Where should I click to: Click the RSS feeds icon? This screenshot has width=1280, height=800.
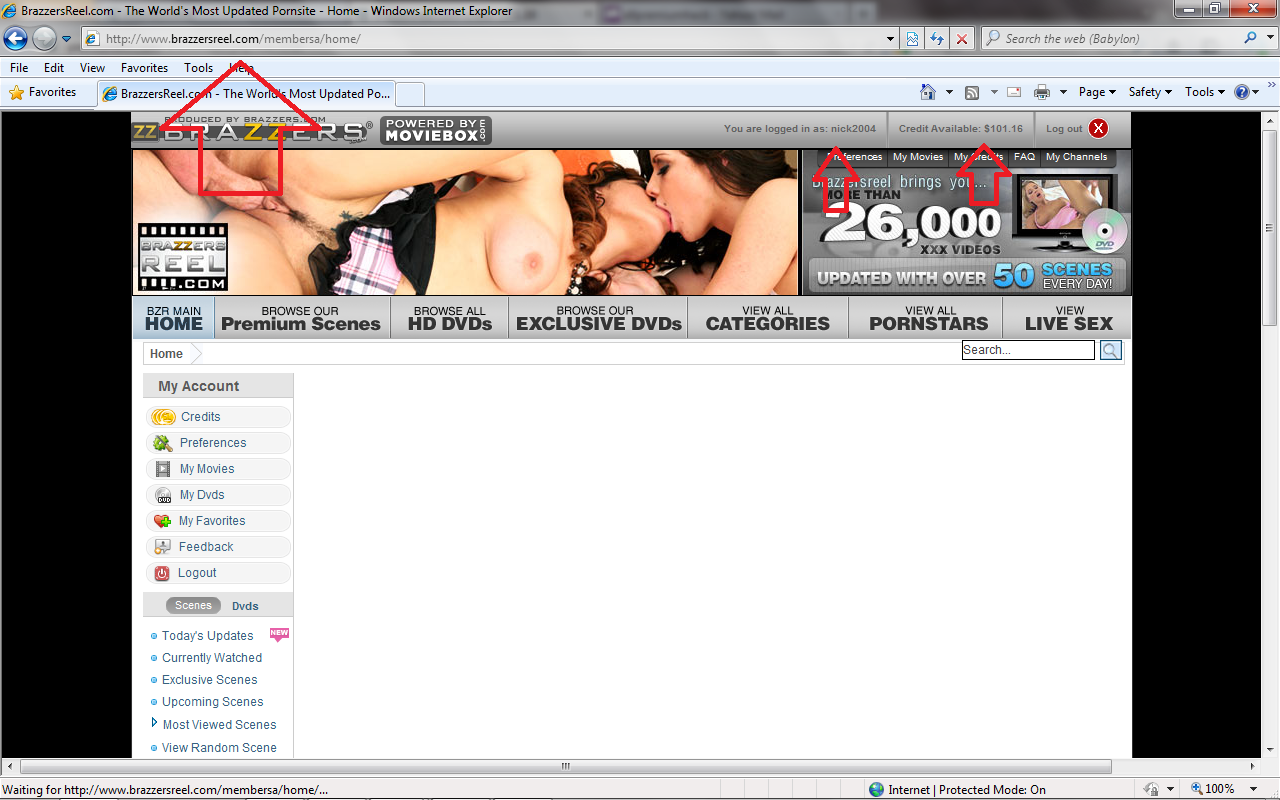pos(972,92)
